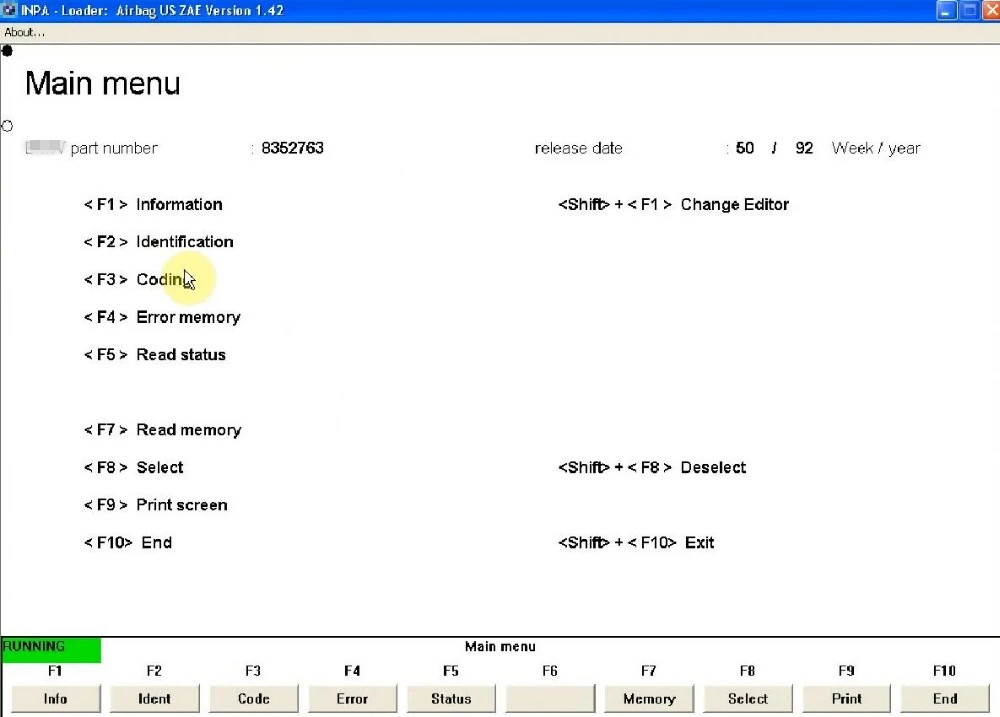Screen dimensions: 1000x717
Task: Click the Status button under F5
Action: pyautogui.click(x=451, y=699)
